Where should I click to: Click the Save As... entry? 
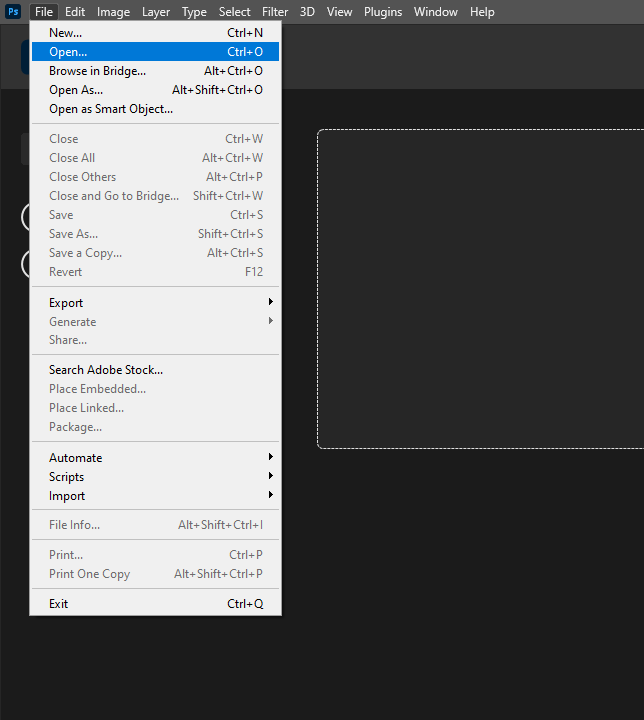coord(155,234)
